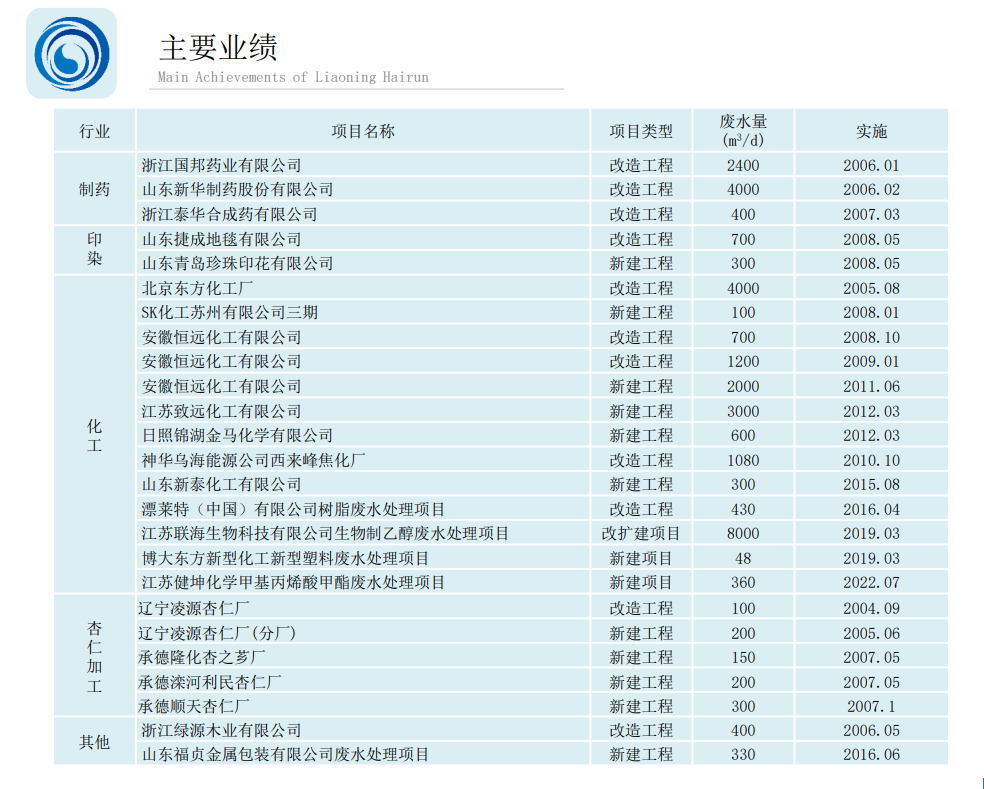
Task: Click 浙江国邦药业有限公司 project row
Action: click(501, 165)
